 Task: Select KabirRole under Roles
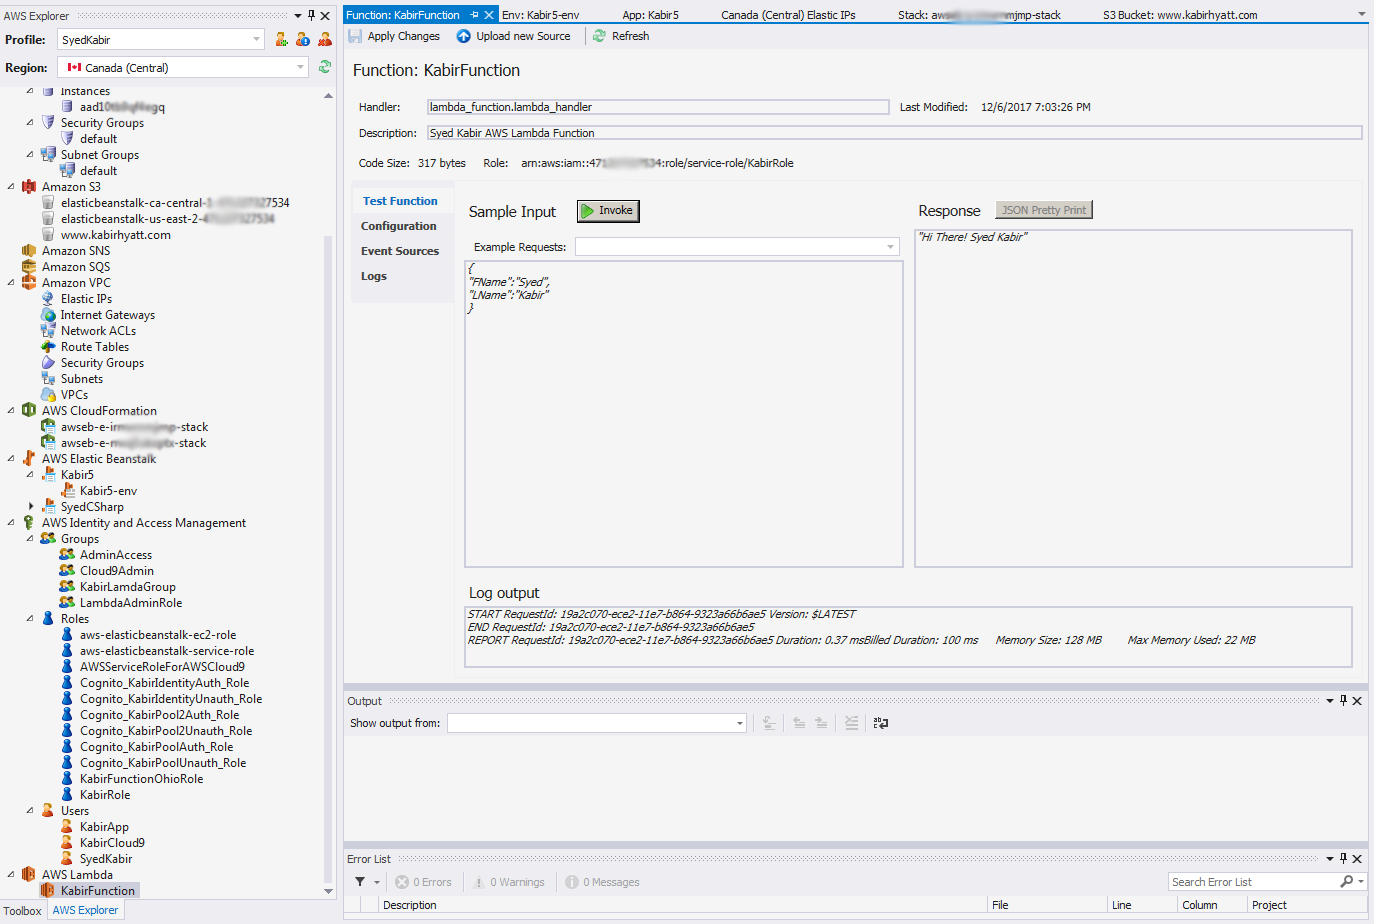(105, 795)
